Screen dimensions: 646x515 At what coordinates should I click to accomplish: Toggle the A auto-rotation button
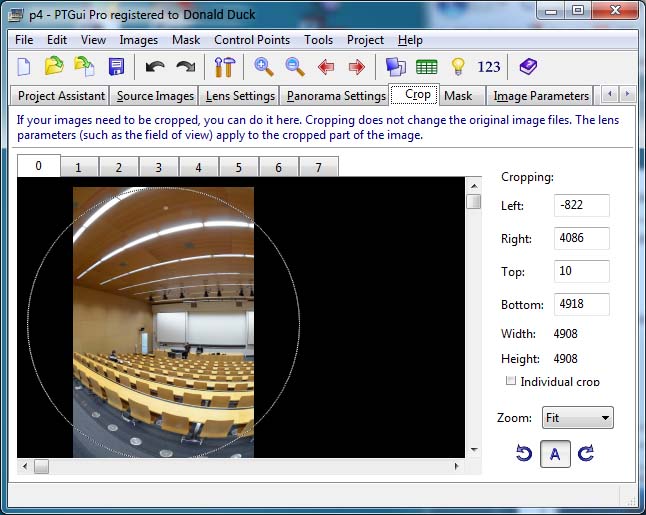point(555,454)
